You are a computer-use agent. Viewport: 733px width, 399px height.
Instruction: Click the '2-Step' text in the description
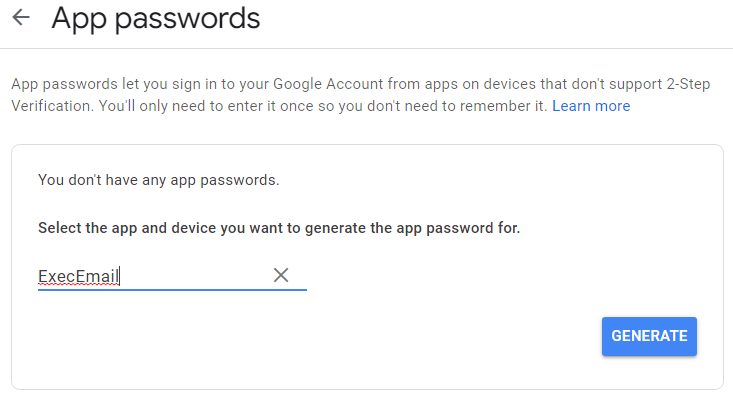click(x=688, y=84)
